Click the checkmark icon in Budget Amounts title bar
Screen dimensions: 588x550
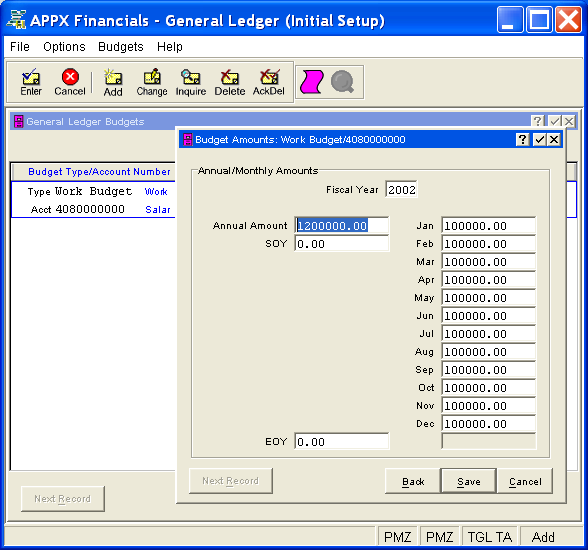coord(539,139)
